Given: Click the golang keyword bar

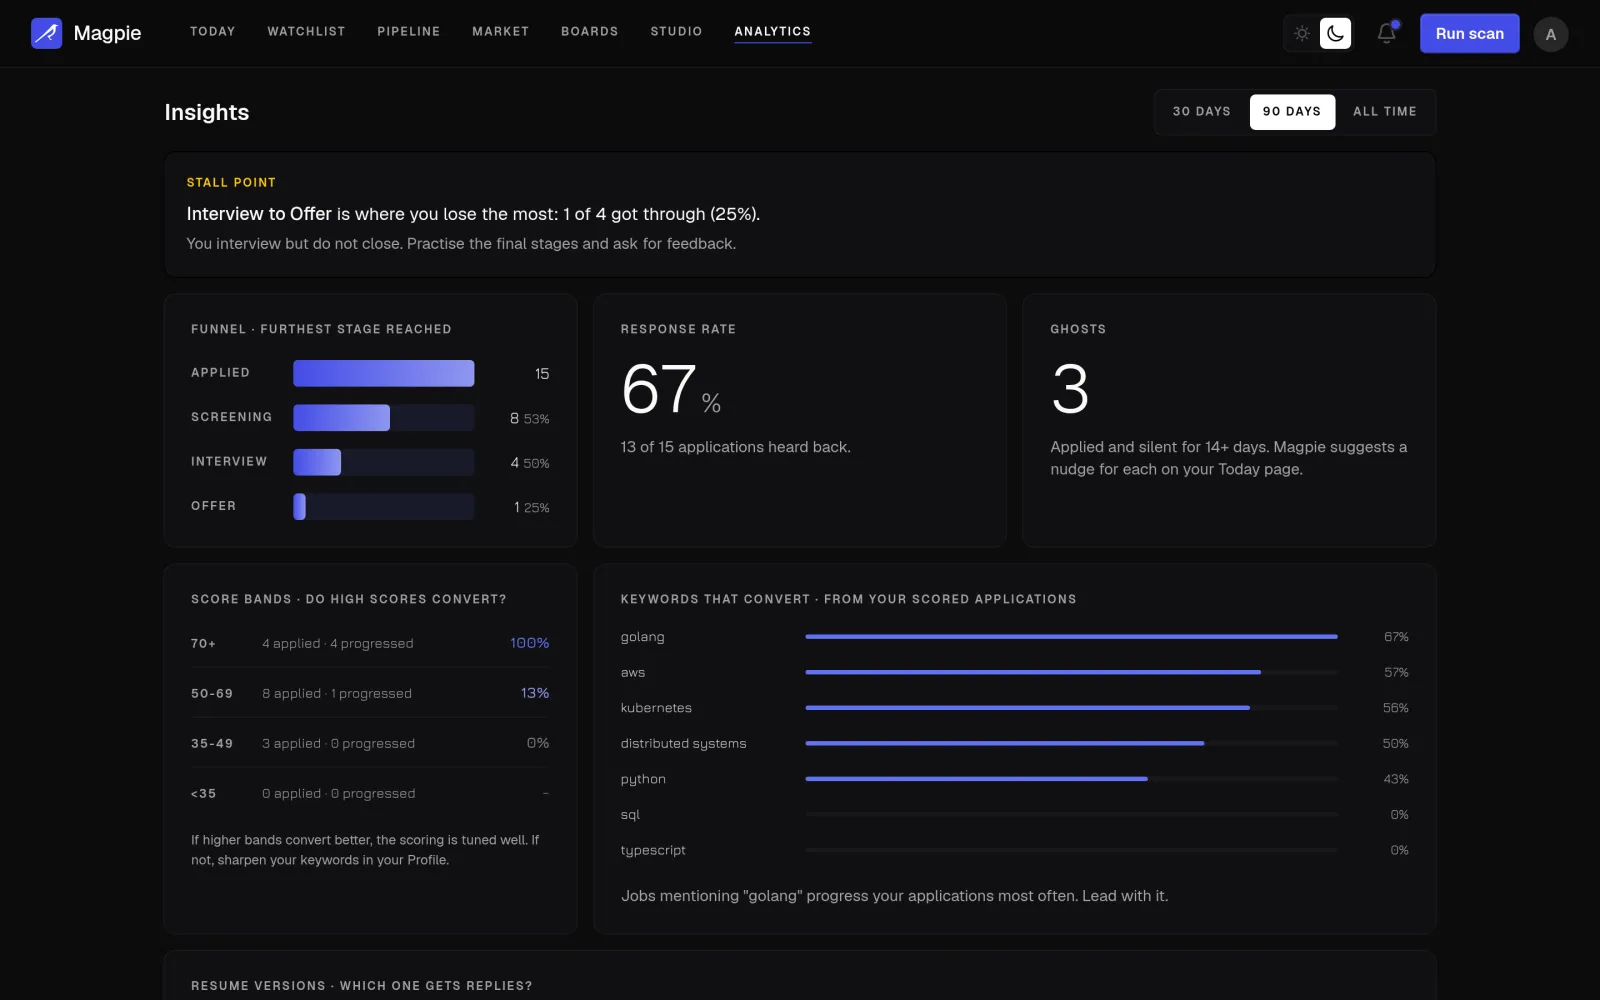Looking at the screenshot, I should tap(1071, 637).
